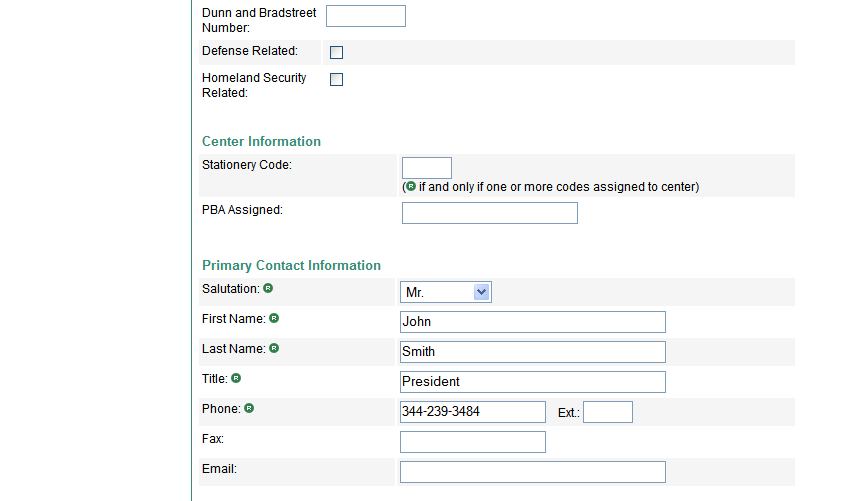Click into the PBA Assigned field

point(490,213)
